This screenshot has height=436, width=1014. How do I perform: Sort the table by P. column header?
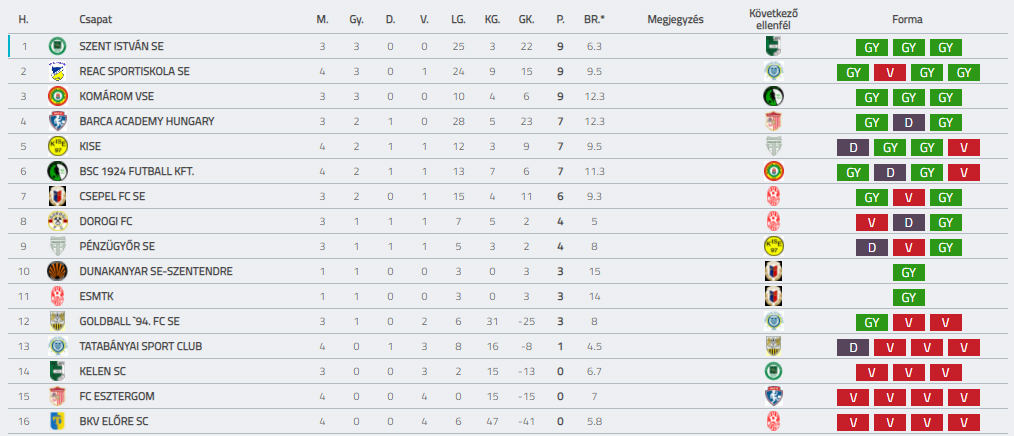(560, 19)
